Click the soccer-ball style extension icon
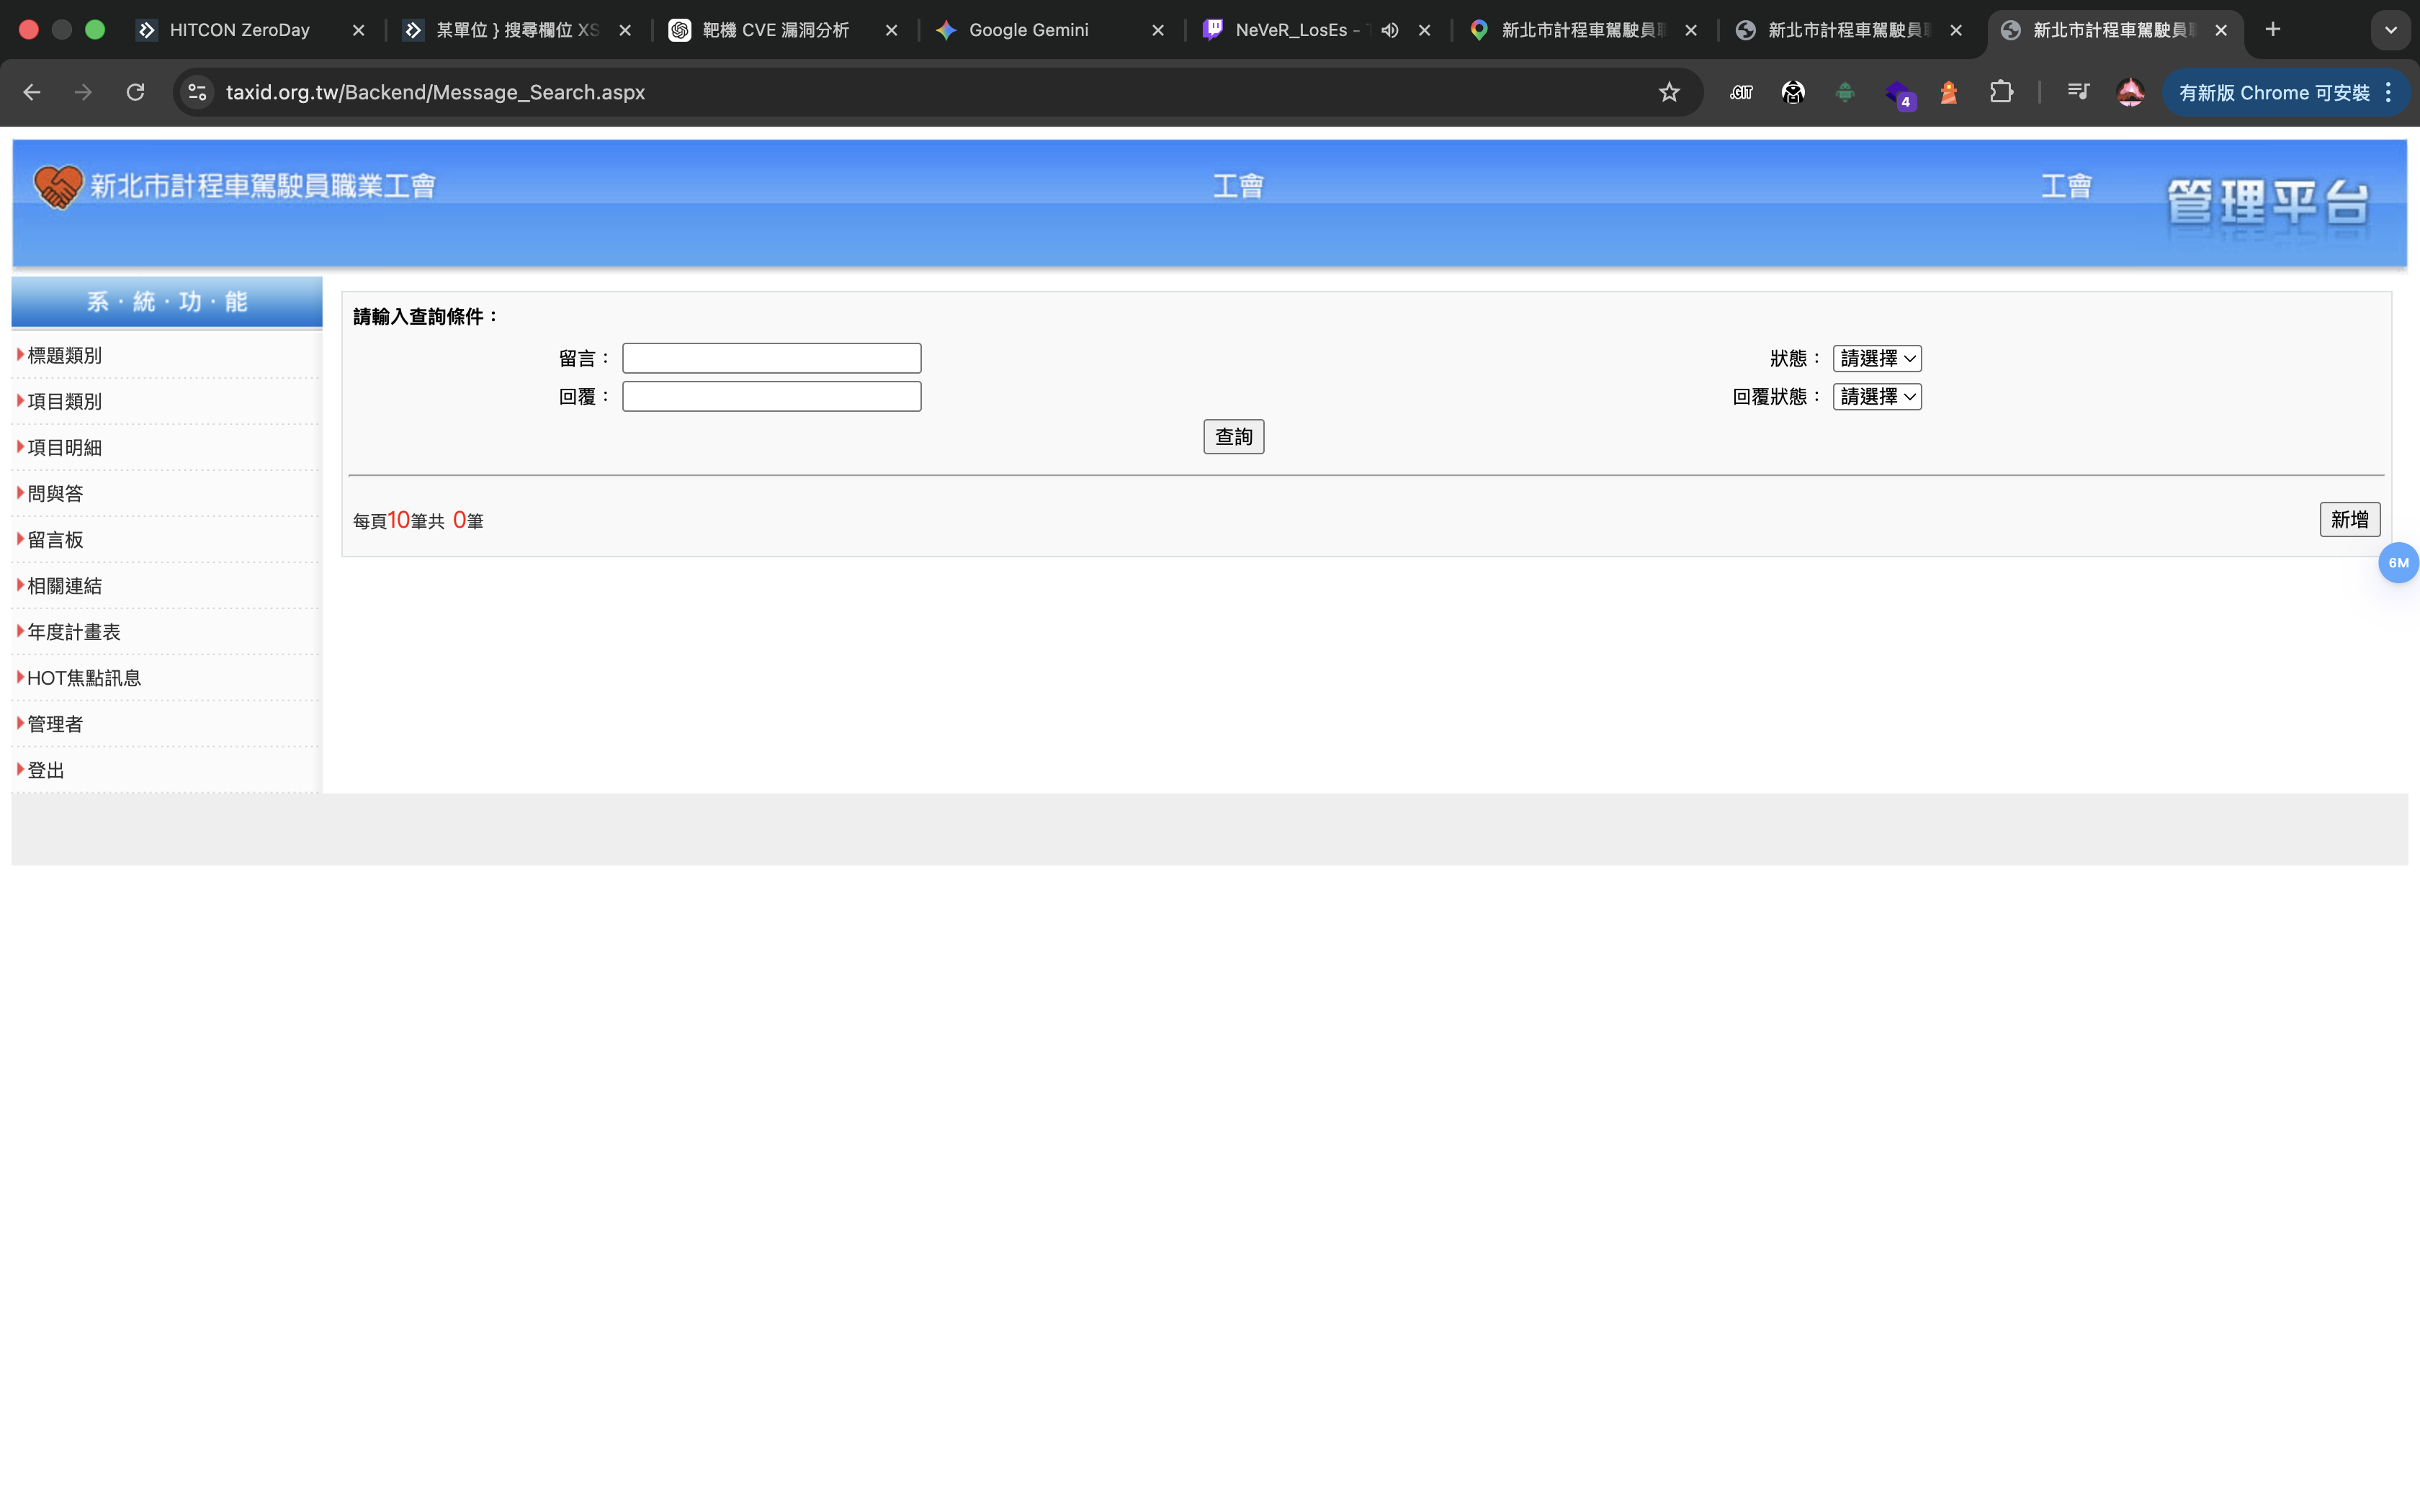 (x=1793, y=92)
